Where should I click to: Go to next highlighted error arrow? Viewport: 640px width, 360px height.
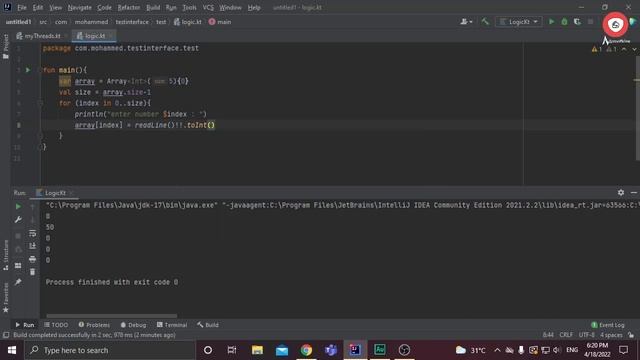(x=634, y=49)
